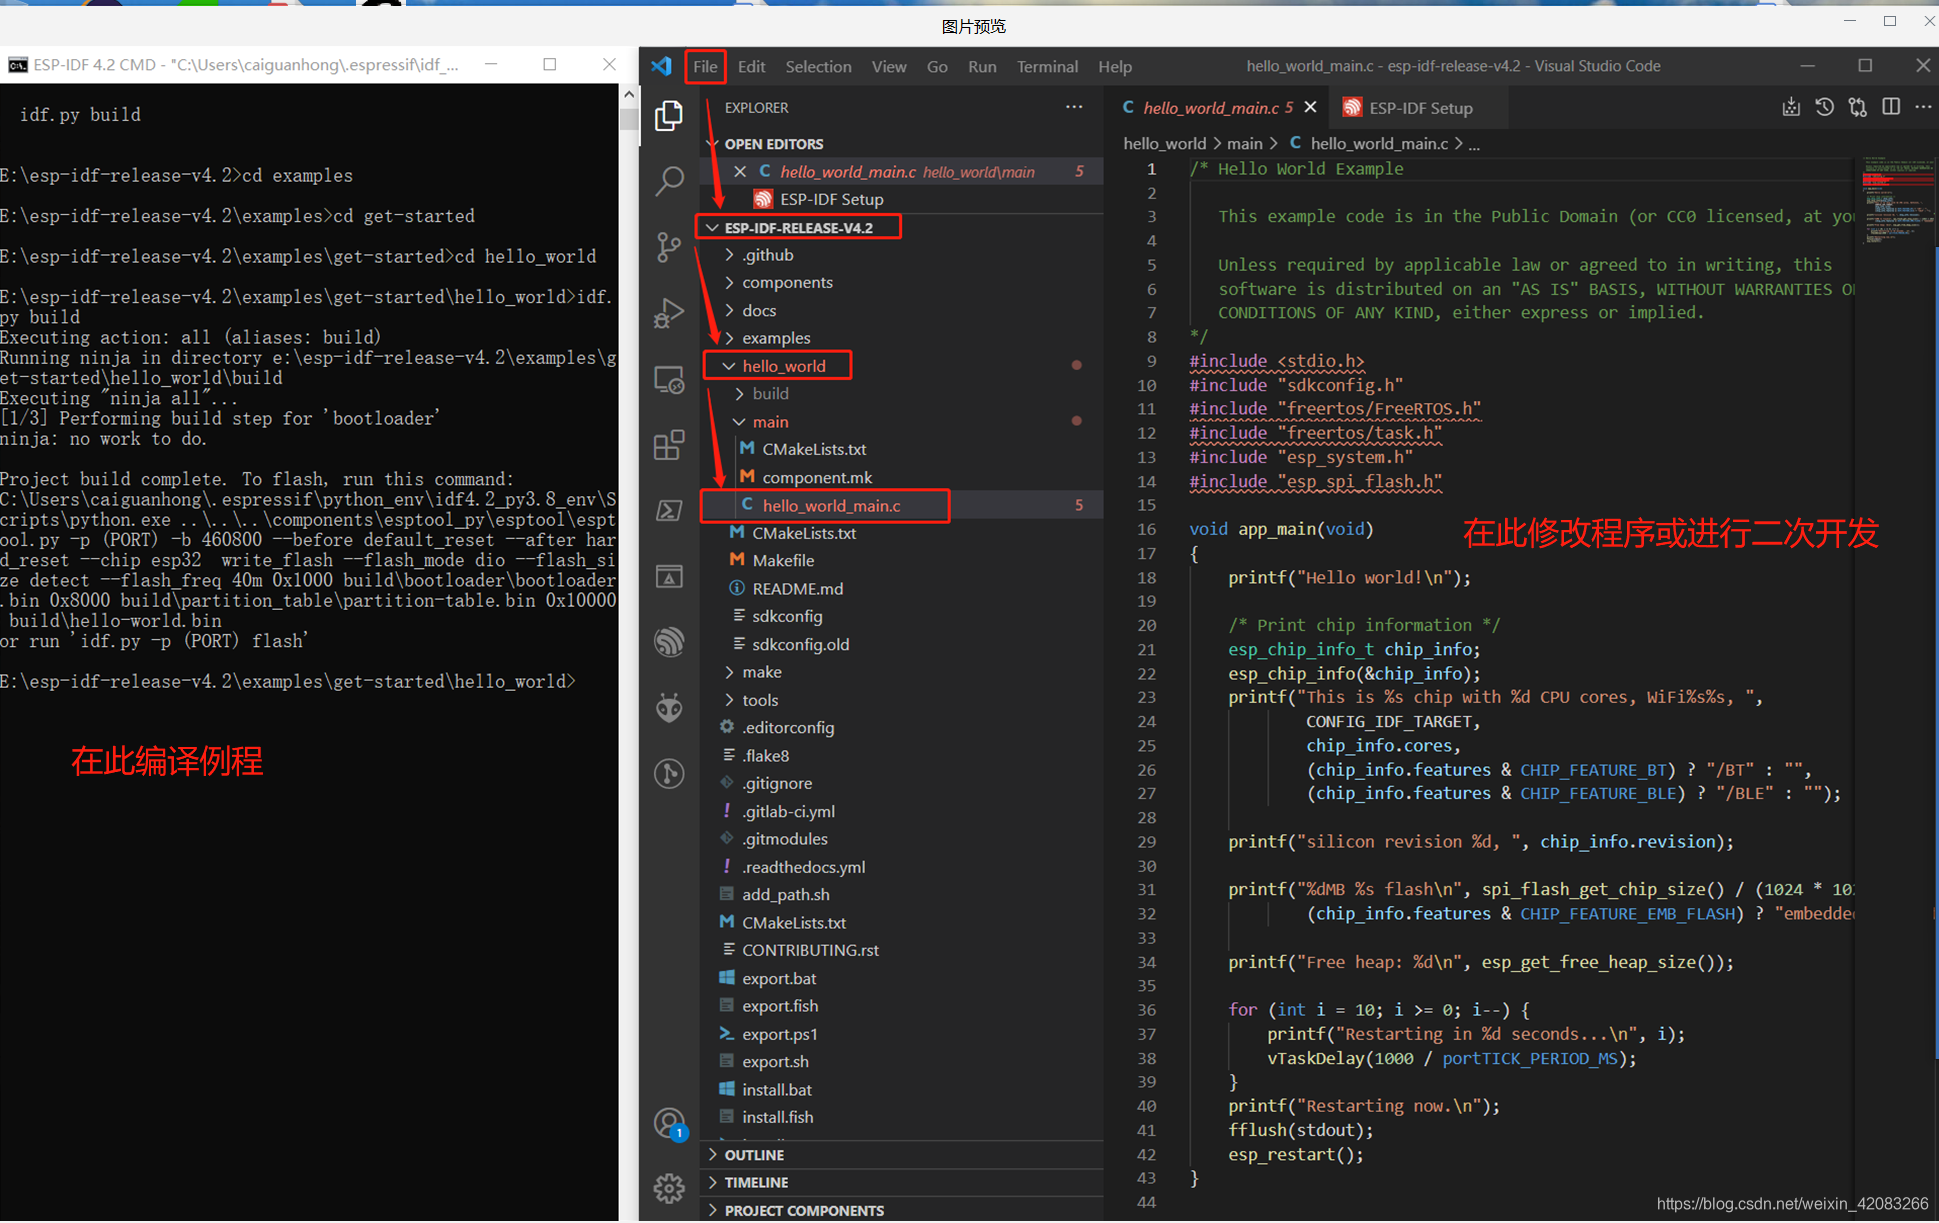Open Source Control view in activity bar
This screenshot has height=1223, width=1939.
coord(669,246)
